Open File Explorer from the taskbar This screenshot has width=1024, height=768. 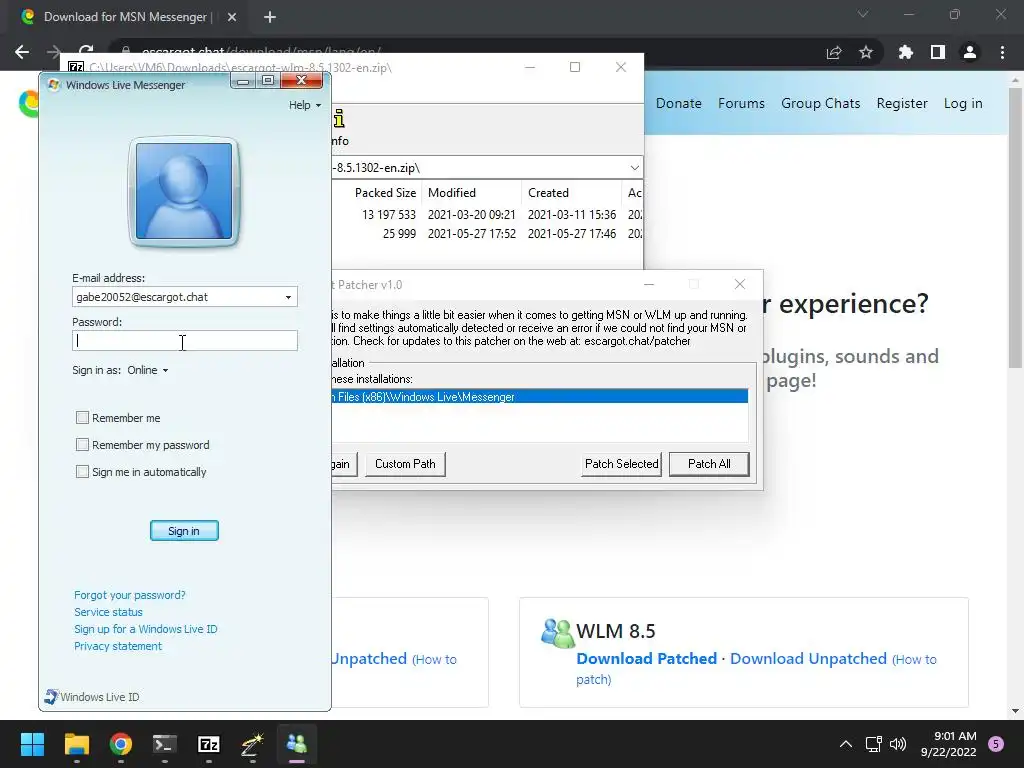click(76, 744)
